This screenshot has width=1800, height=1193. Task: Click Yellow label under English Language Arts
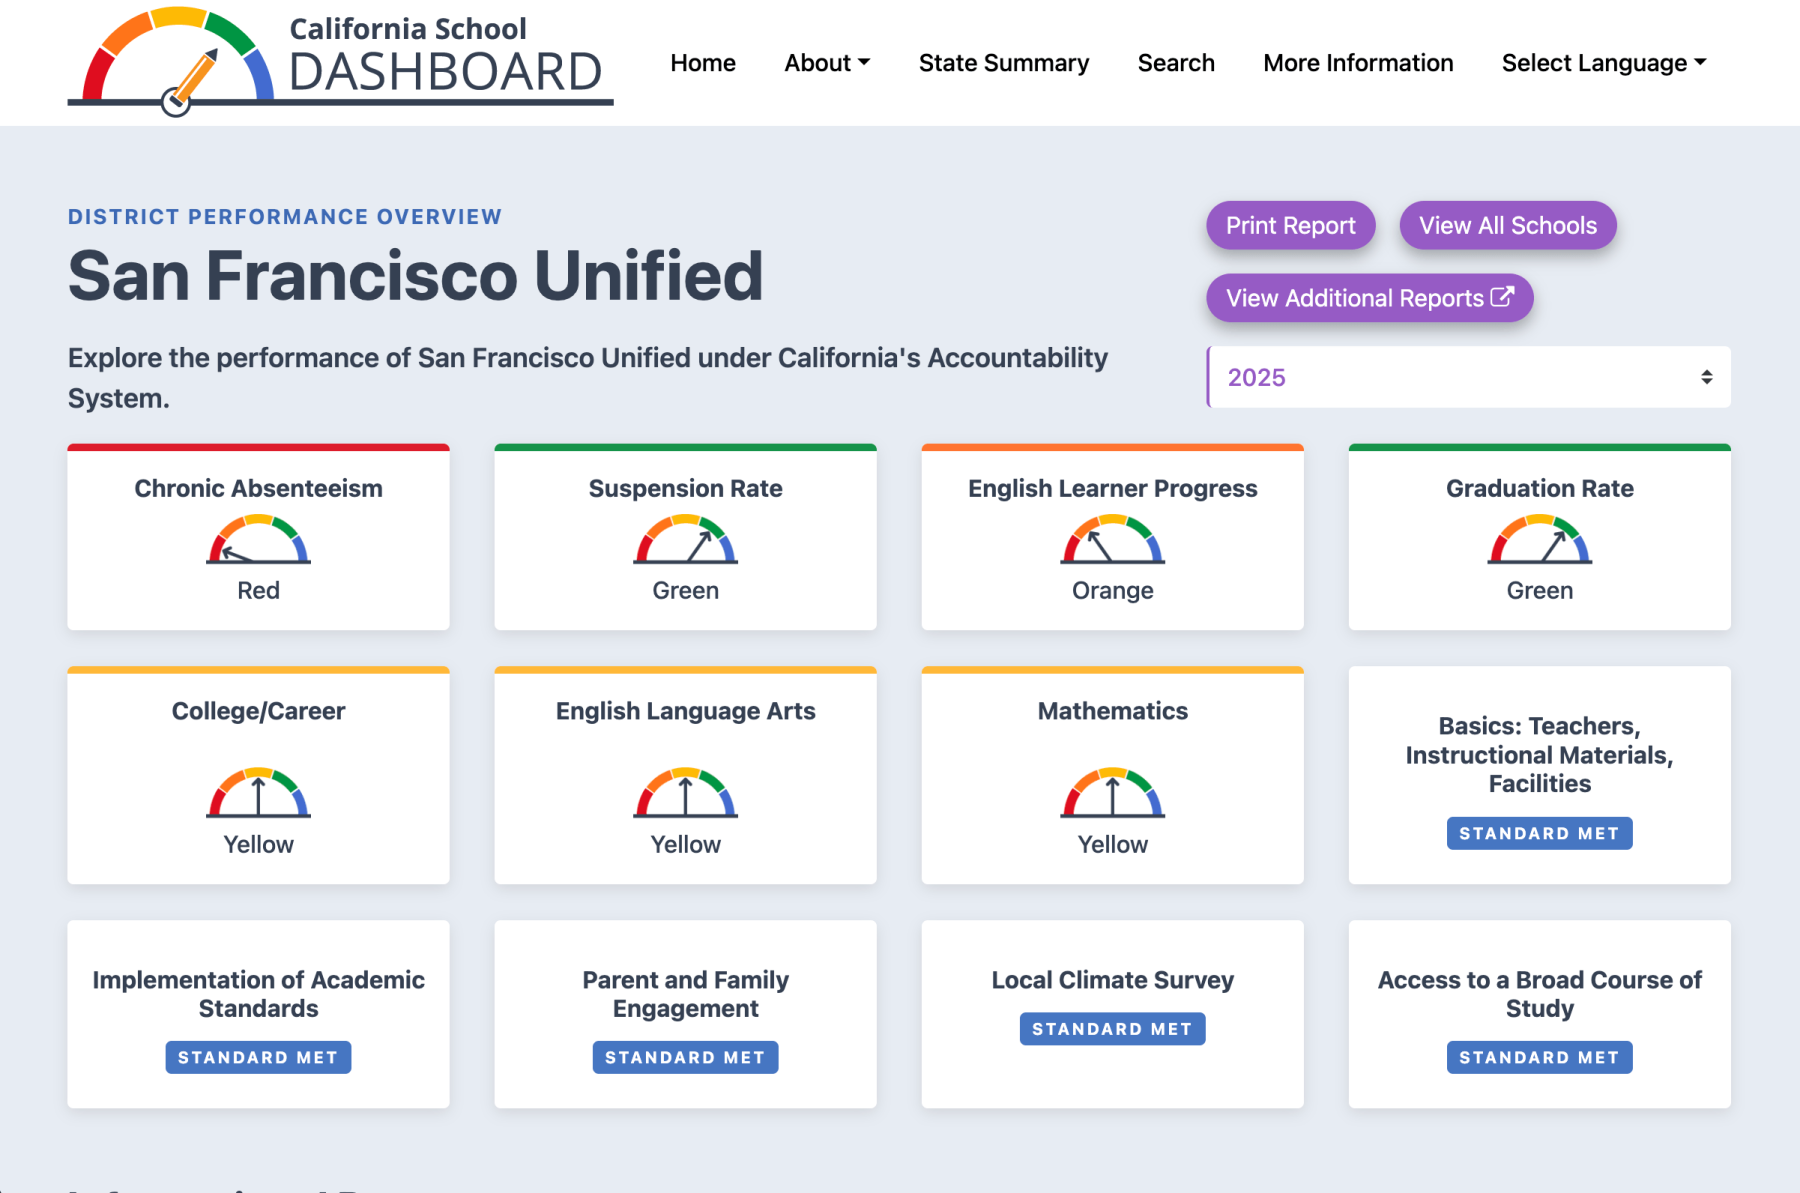(685, 844)
